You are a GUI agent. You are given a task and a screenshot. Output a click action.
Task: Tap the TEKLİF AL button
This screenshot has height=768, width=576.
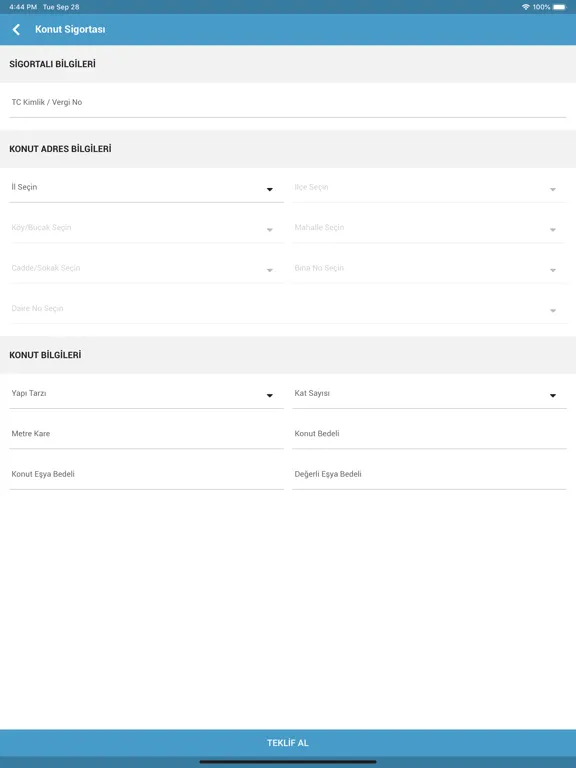(x=288, y=743)
